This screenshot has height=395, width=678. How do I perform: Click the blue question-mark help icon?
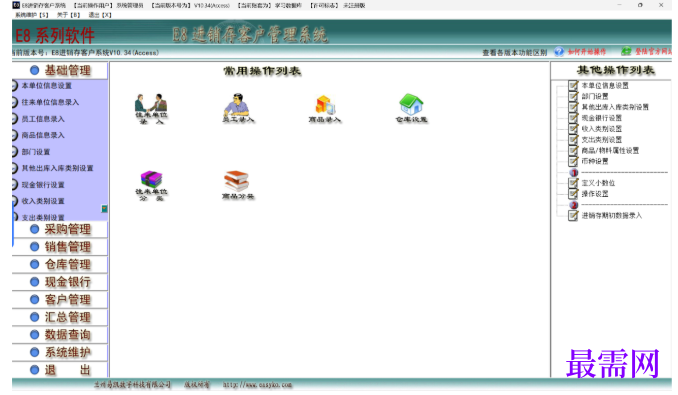(559, 52)
